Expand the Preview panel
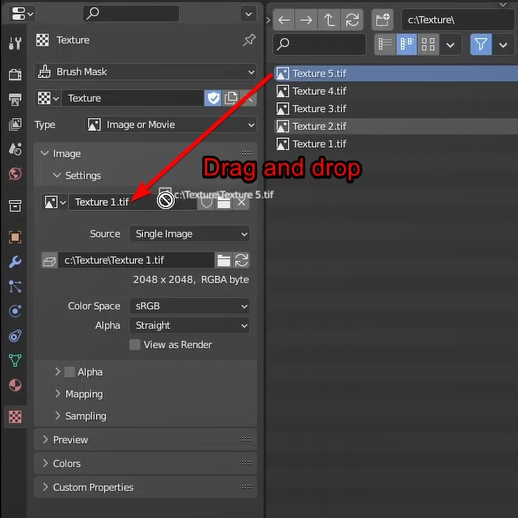518x518 pixels. 45,440
